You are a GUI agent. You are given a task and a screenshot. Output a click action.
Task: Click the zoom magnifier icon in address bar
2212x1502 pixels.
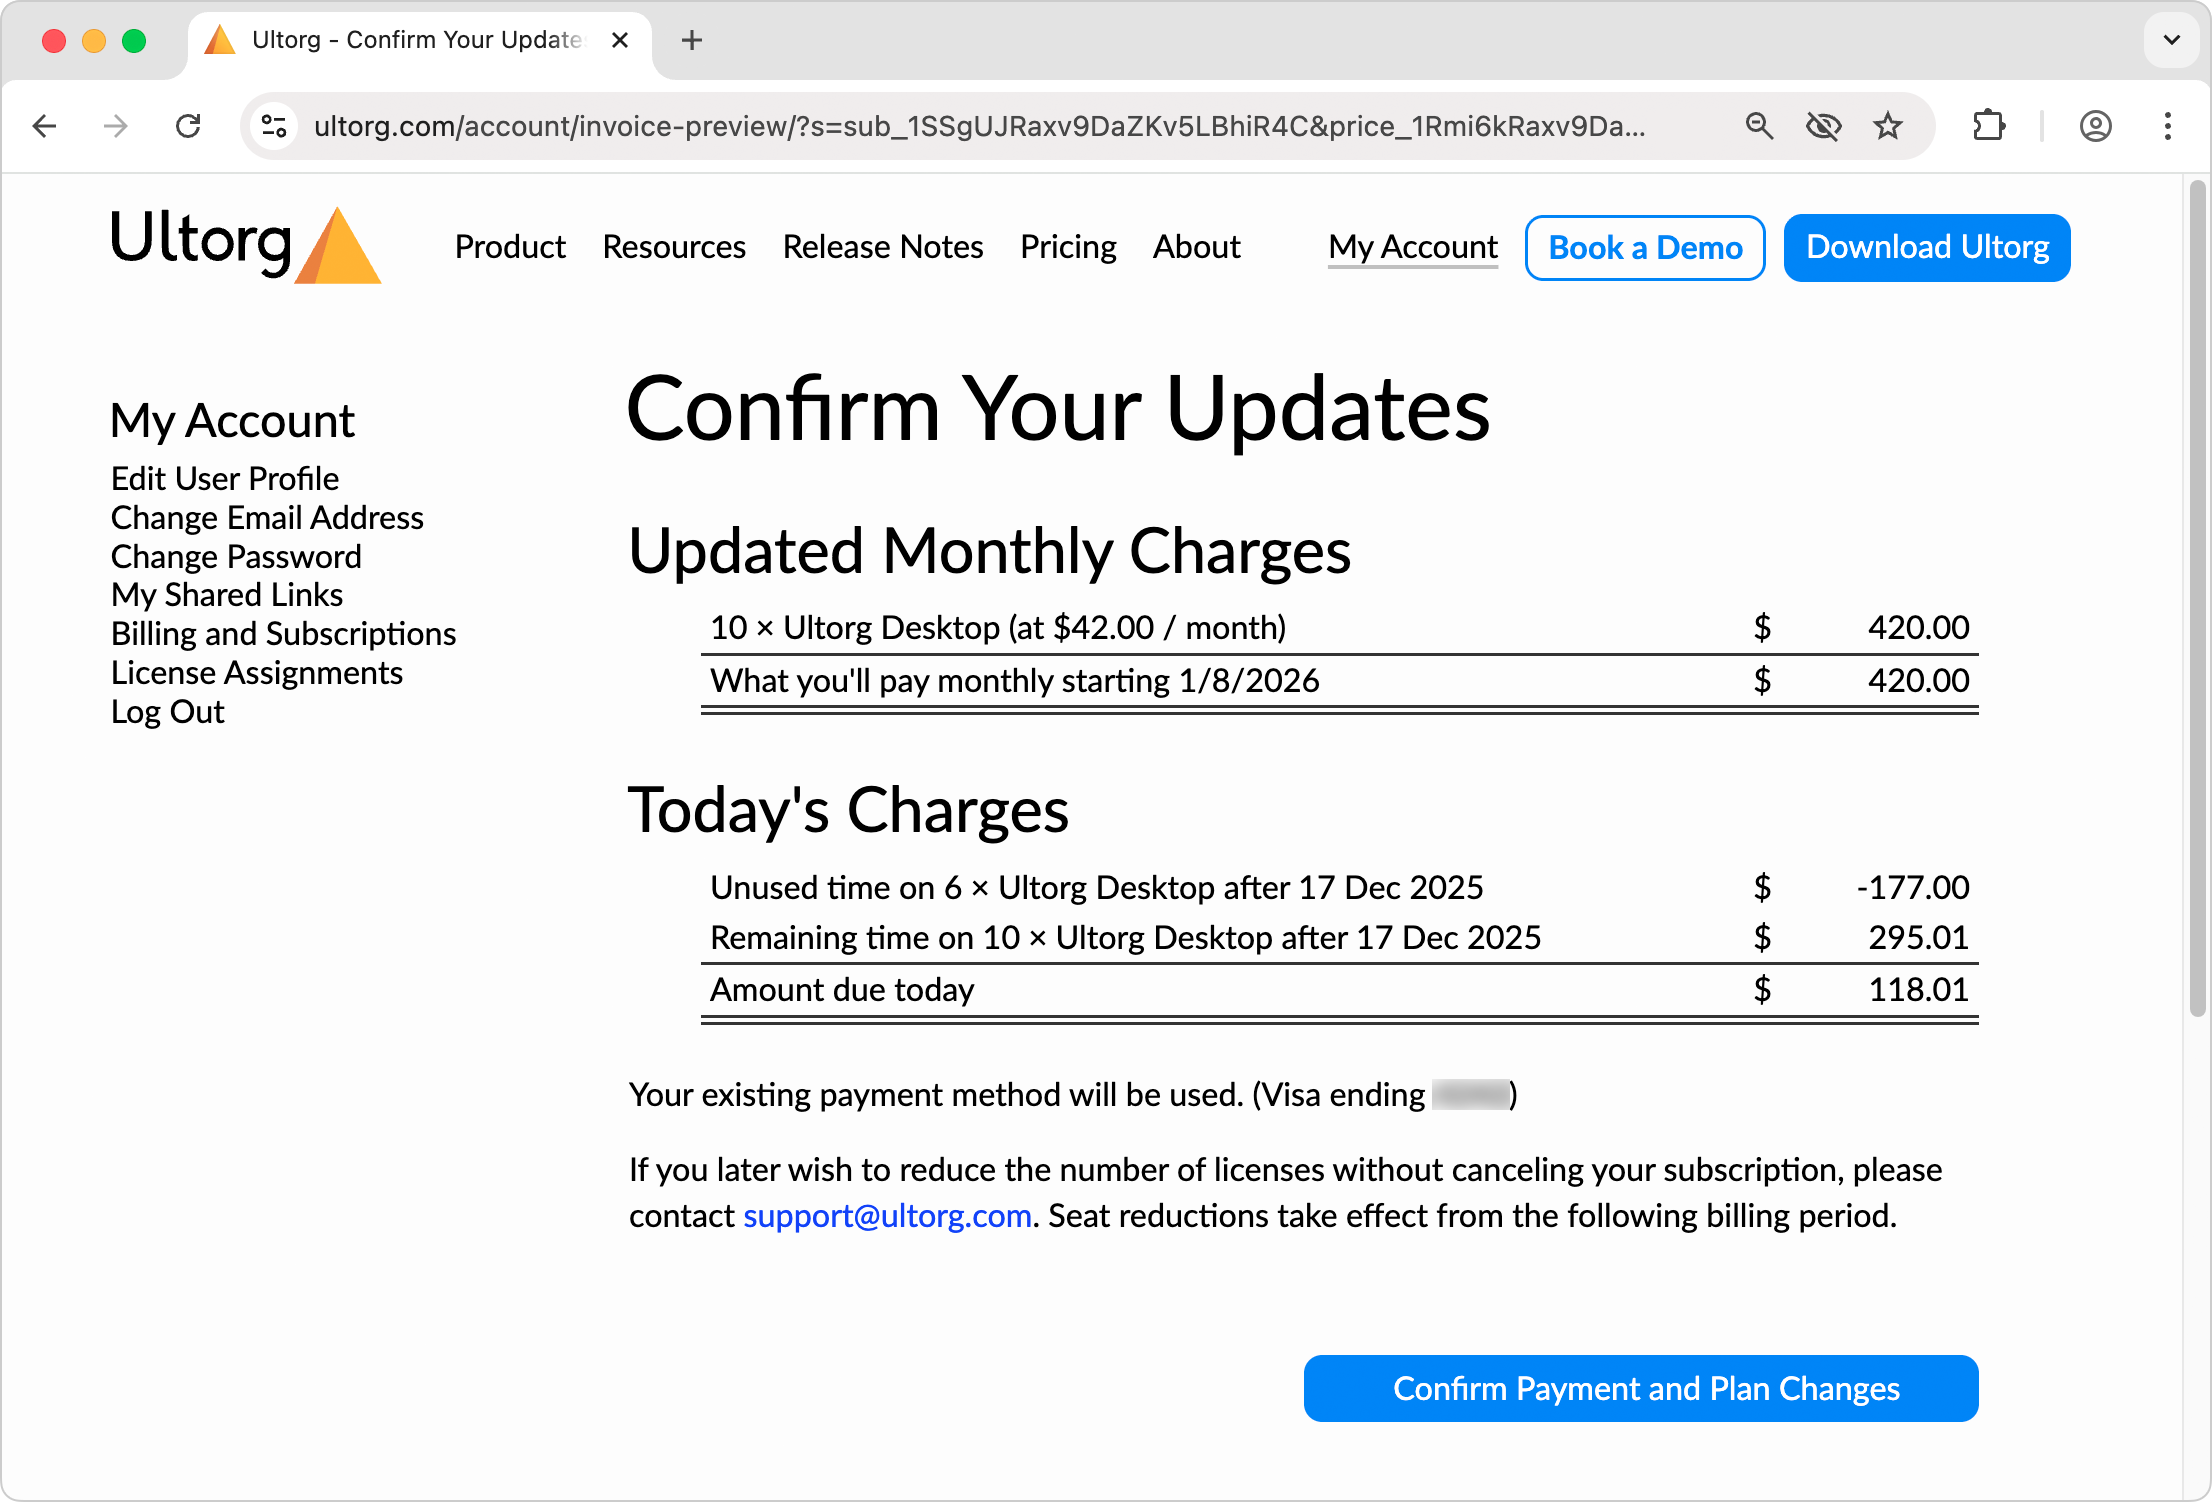(x=1760, y=126)
